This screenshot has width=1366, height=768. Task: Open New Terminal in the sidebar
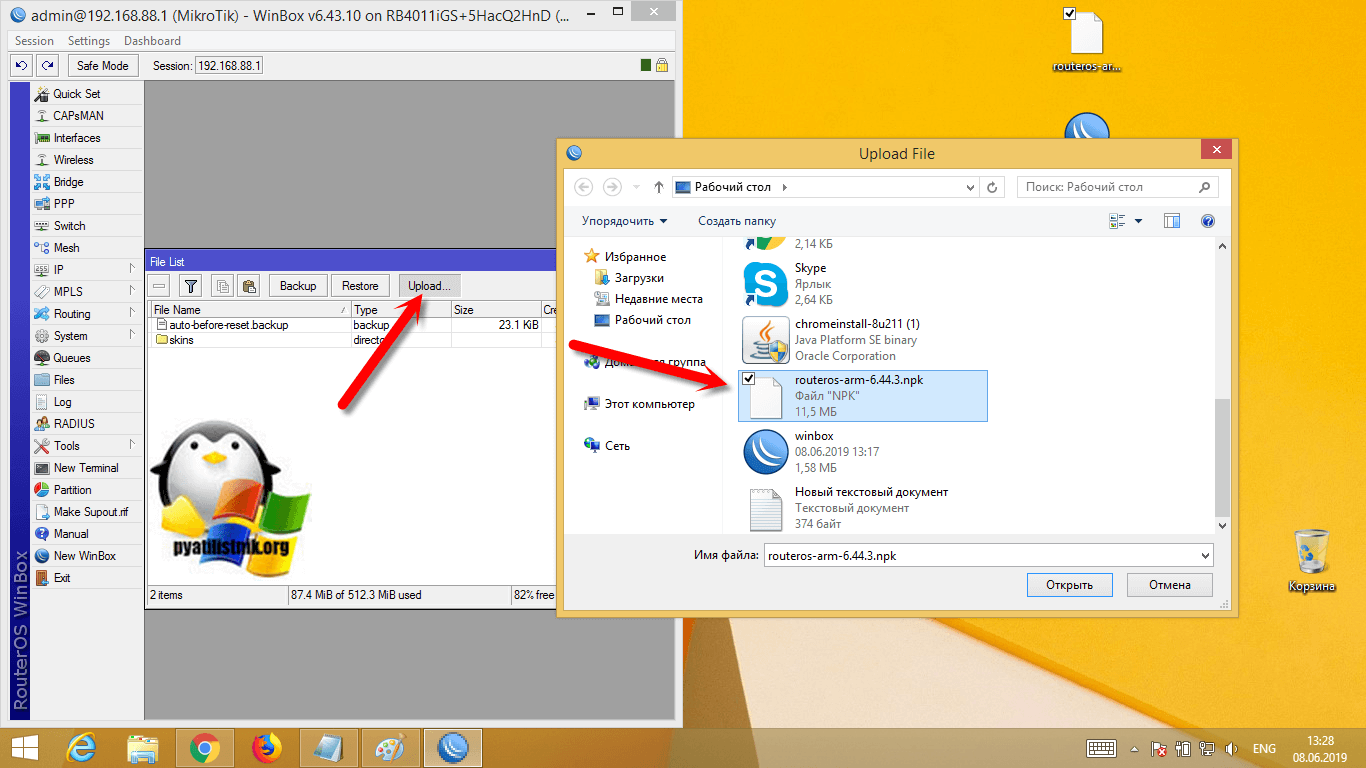pos(85,468)
